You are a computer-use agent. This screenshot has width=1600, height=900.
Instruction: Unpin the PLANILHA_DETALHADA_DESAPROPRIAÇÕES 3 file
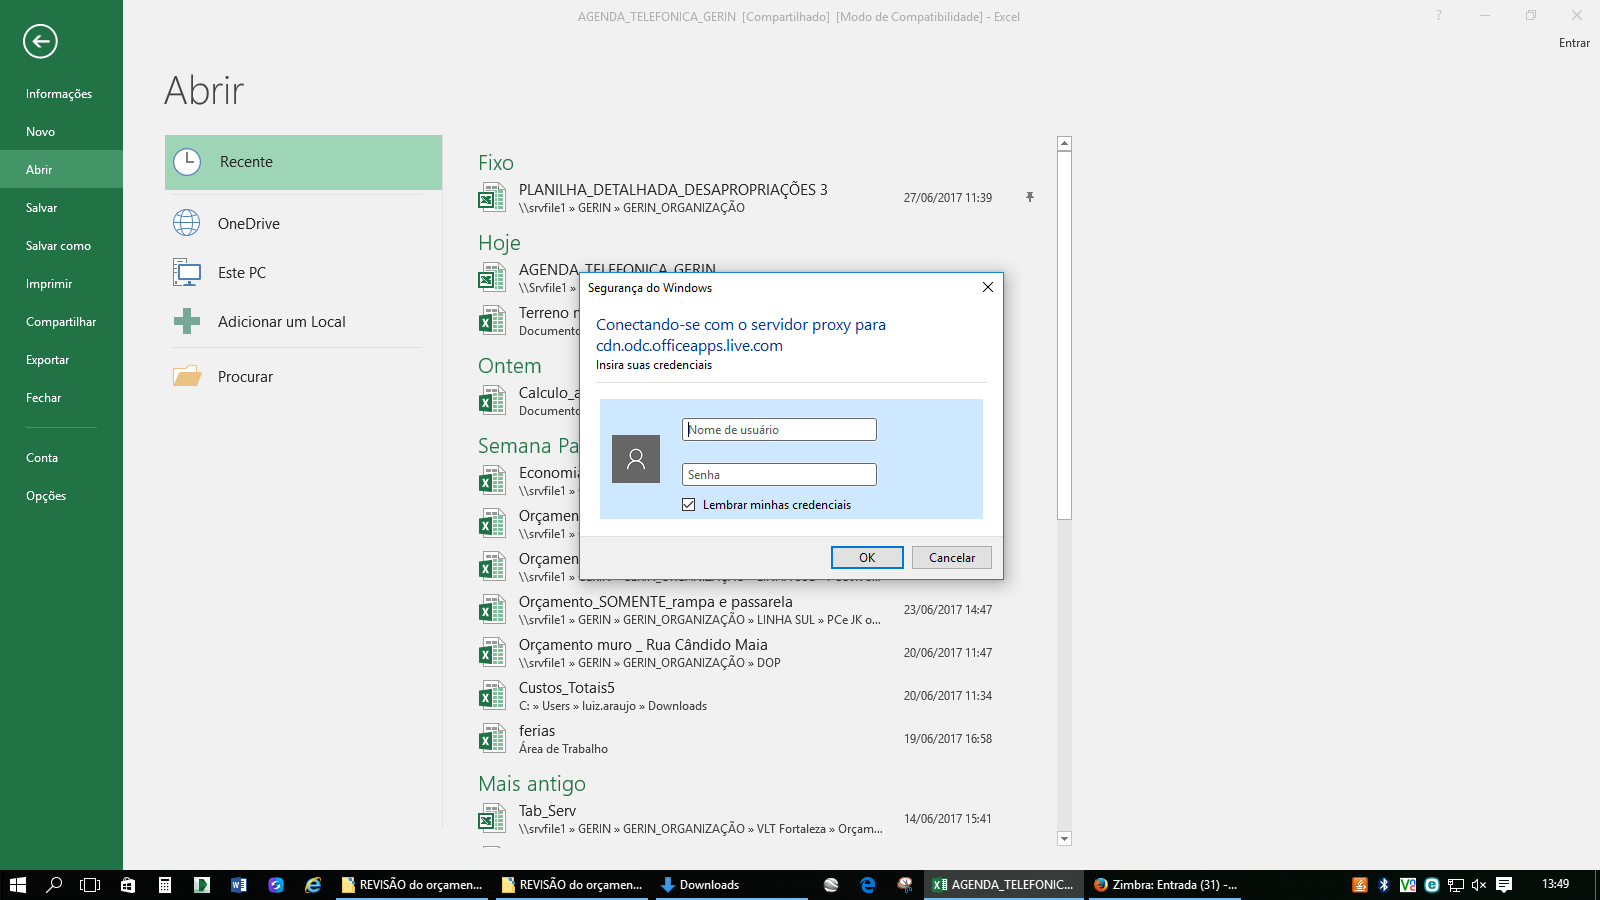coord(1029,197)
